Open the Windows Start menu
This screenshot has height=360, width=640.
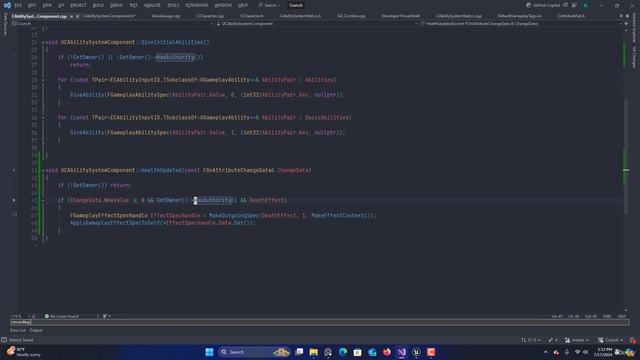tap(209, 352)
